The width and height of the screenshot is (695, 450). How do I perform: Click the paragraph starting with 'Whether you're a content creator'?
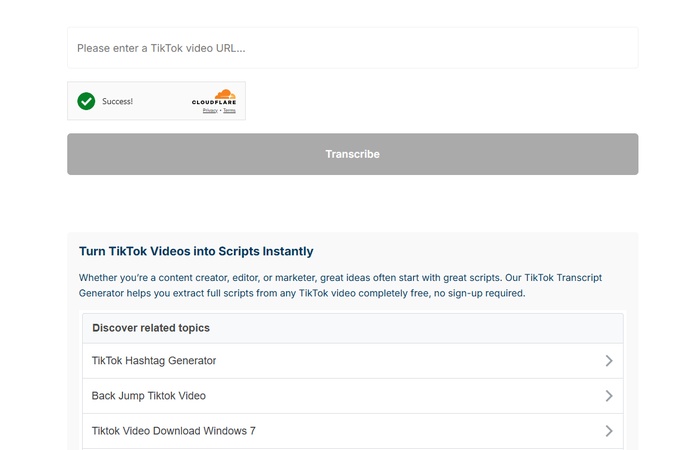click(x=340, y=286)
